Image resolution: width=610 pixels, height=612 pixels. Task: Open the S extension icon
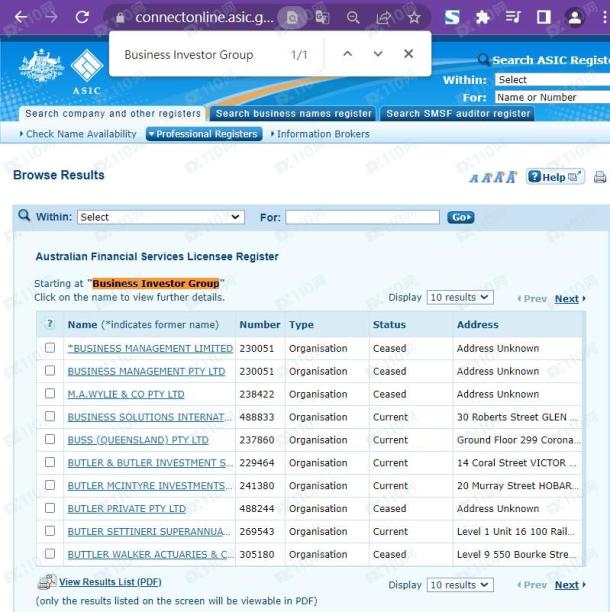[x=452, y=17]
